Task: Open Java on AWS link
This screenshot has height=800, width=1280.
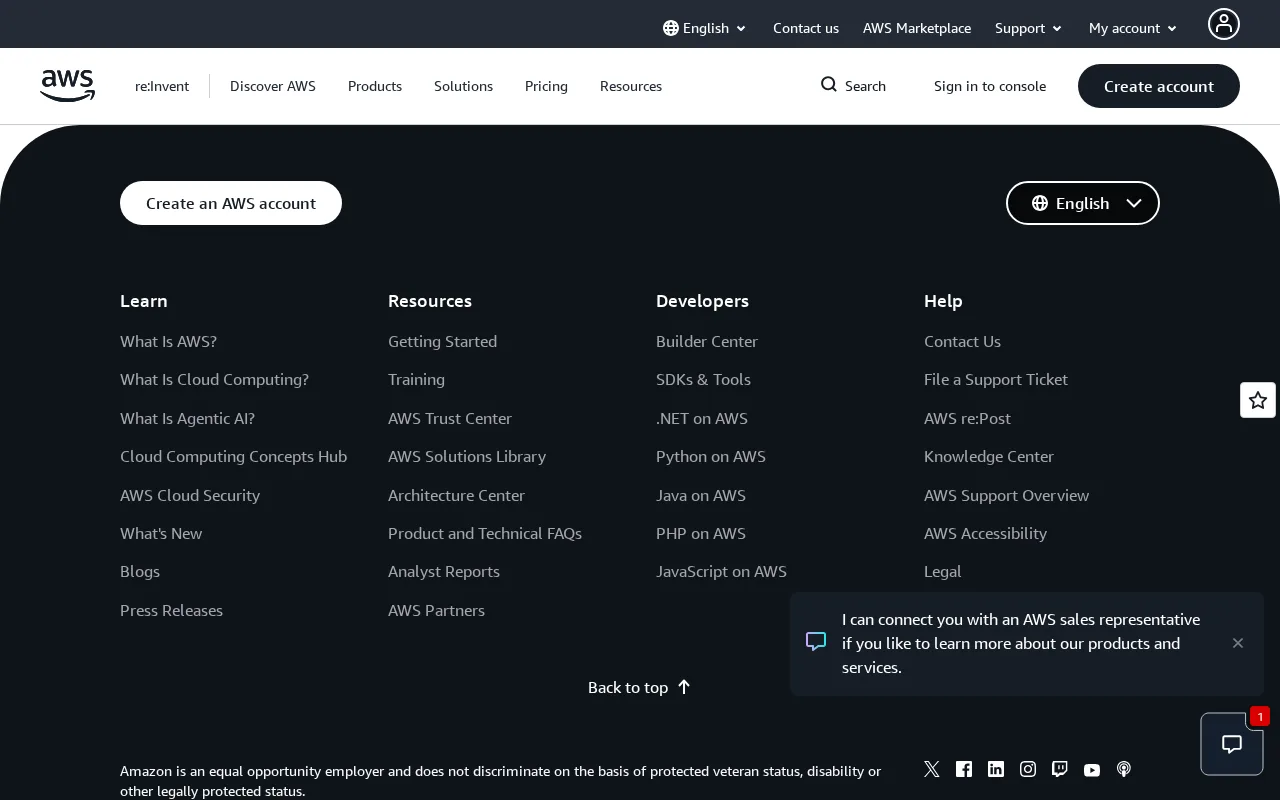Action: [x=701, y=495]
